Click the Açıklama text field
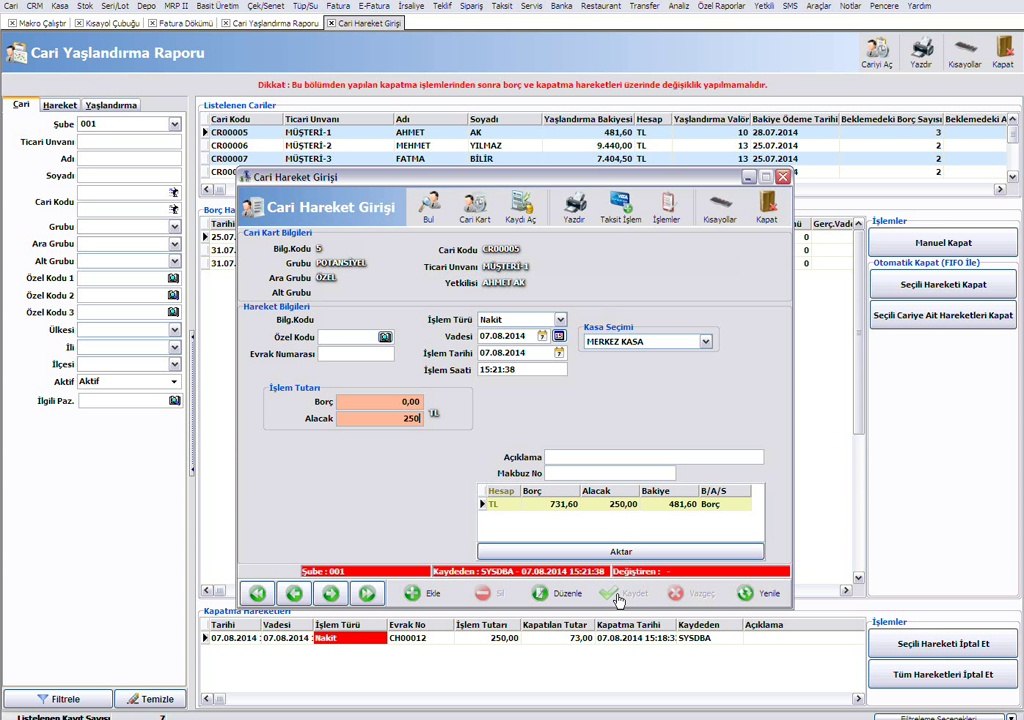The image size is (1024, 720). pyautogui.click(x=654, y=457)
